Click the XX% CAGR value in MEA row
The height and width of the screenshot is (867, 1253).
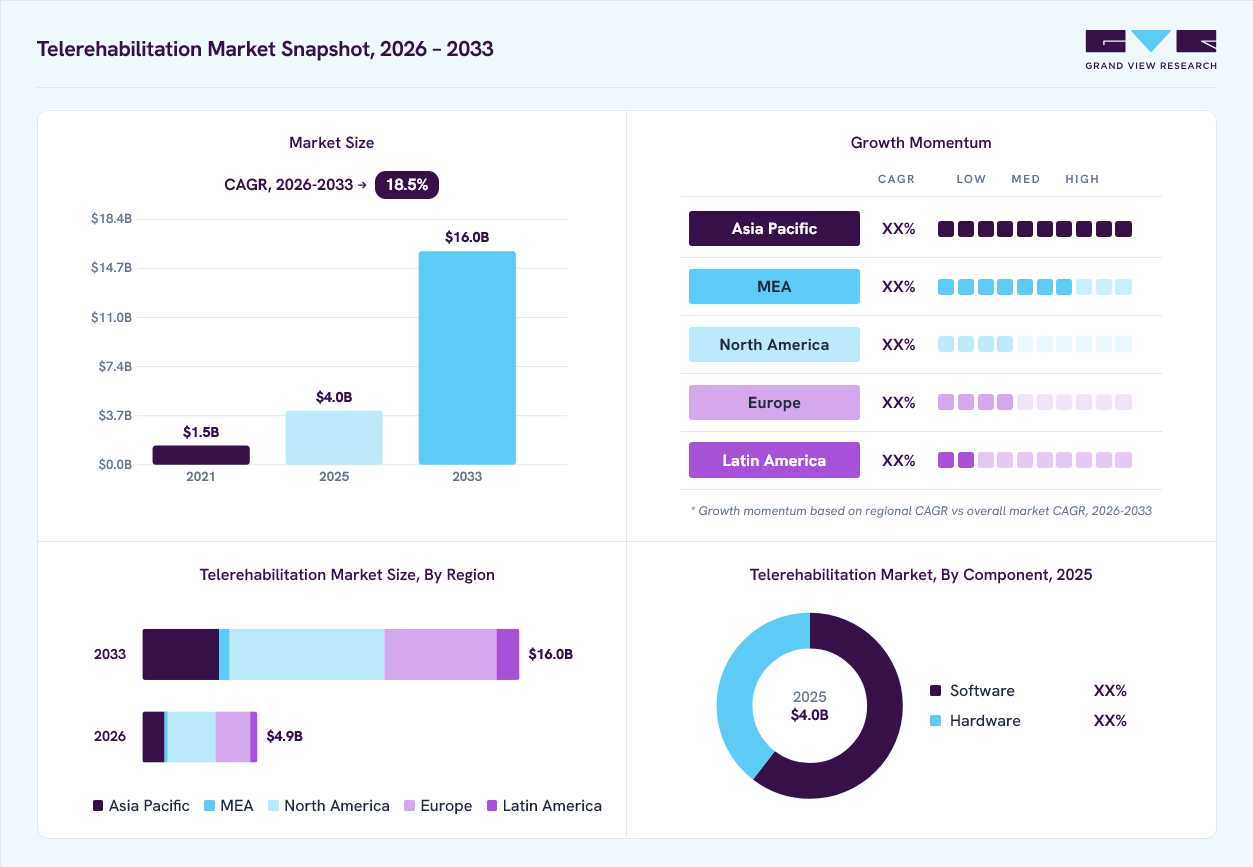(x=898, y=286)
